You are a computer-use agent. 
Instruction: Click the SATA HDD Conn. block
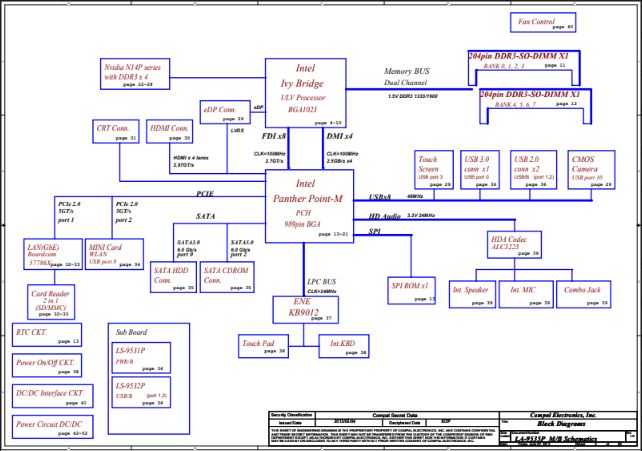click(173, 277)
